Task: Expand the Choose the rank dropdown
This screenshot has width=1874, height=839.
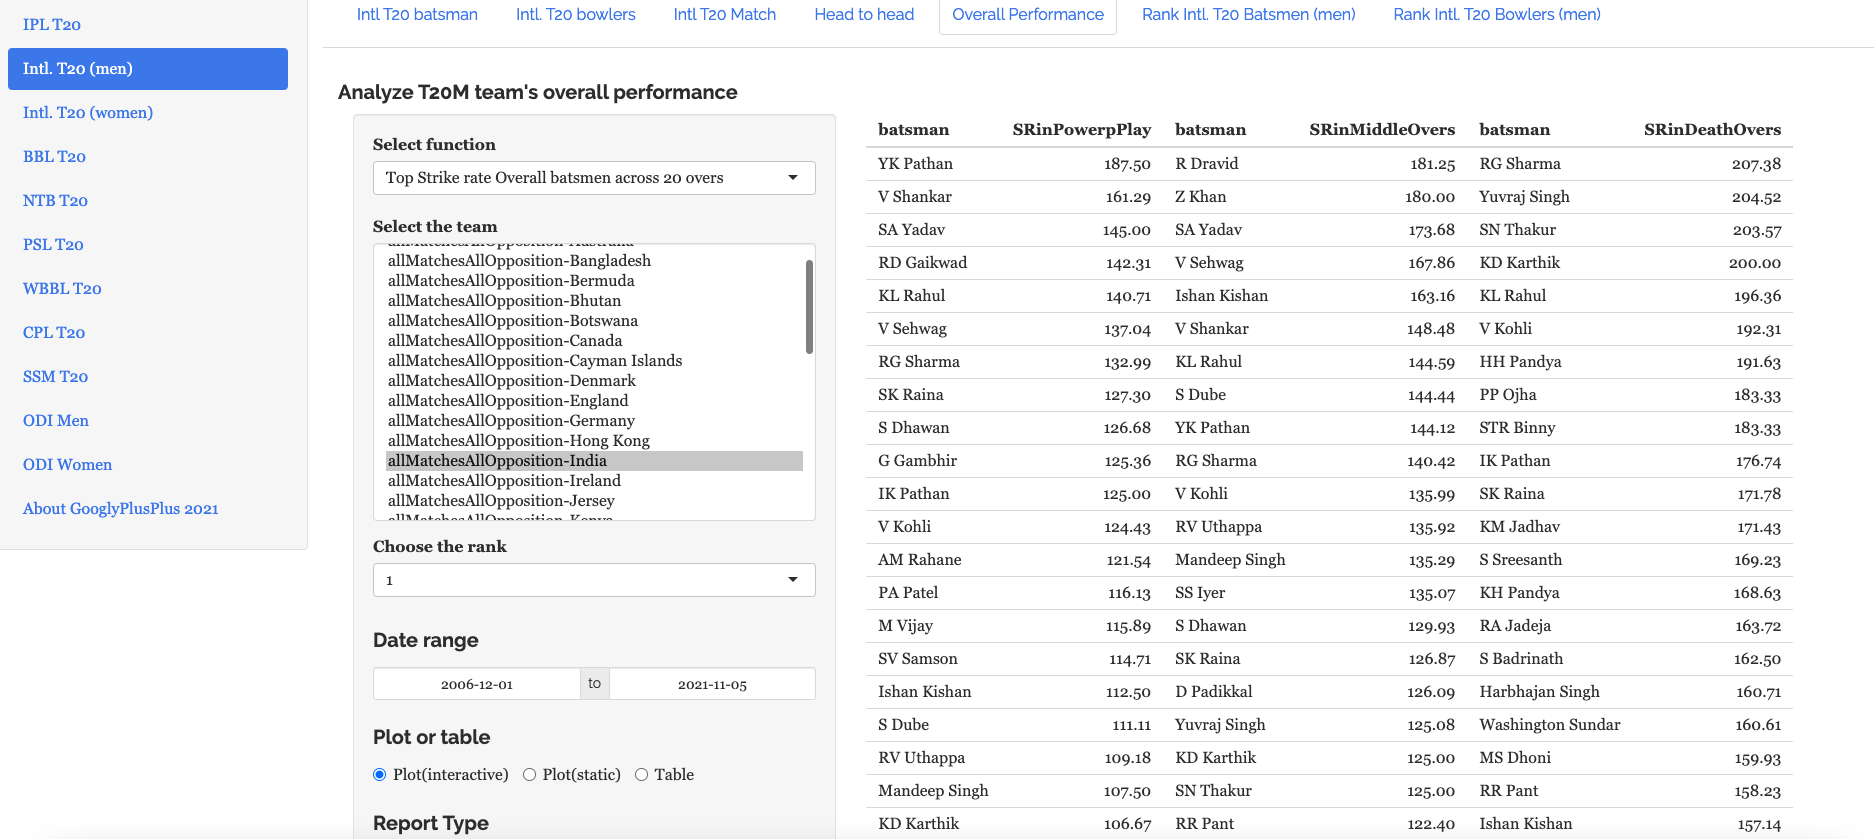Action: coord(593,580)
